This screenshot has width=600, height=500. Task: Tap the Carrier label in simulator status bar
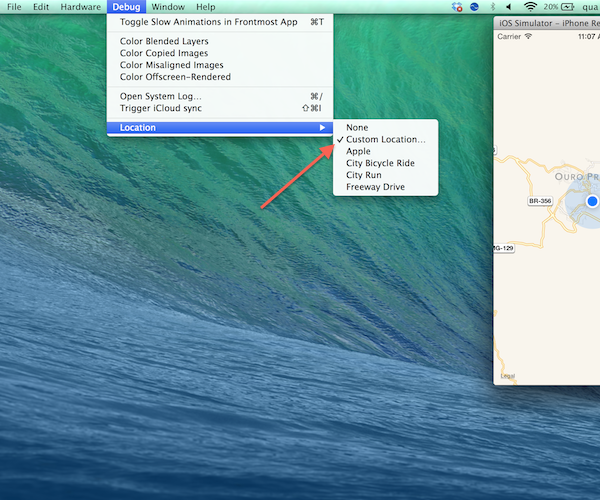coord(509,36)
